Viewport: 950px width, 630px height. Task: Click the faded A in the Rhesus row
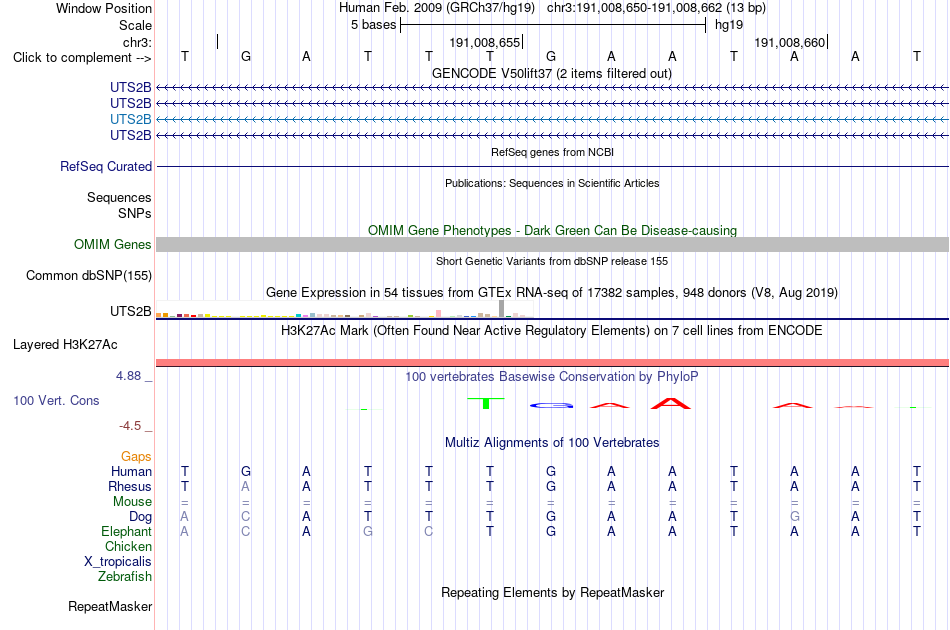click(x=245, y=486)
